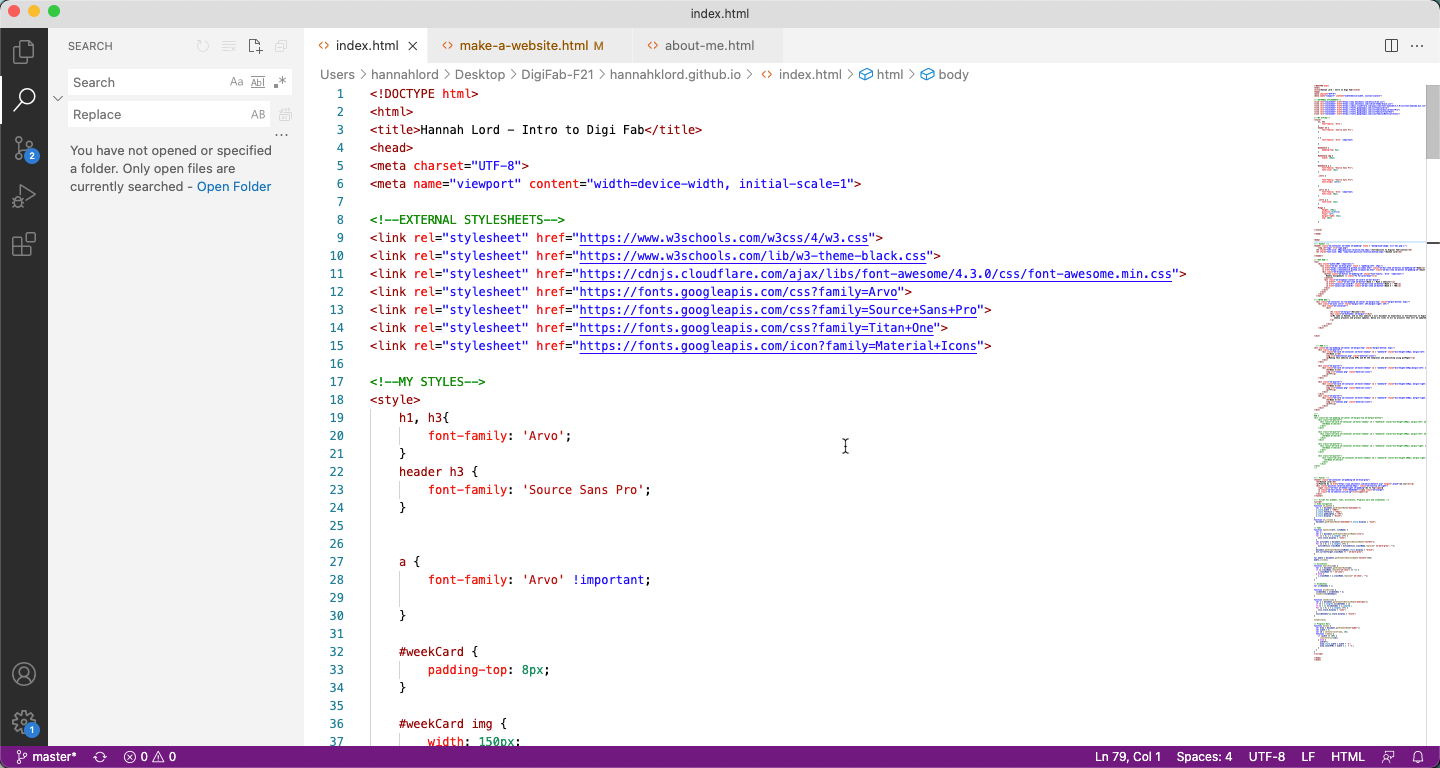Toggle Match Case in Search field
Screen dimensions: 1440x768
tap(237, 82)
